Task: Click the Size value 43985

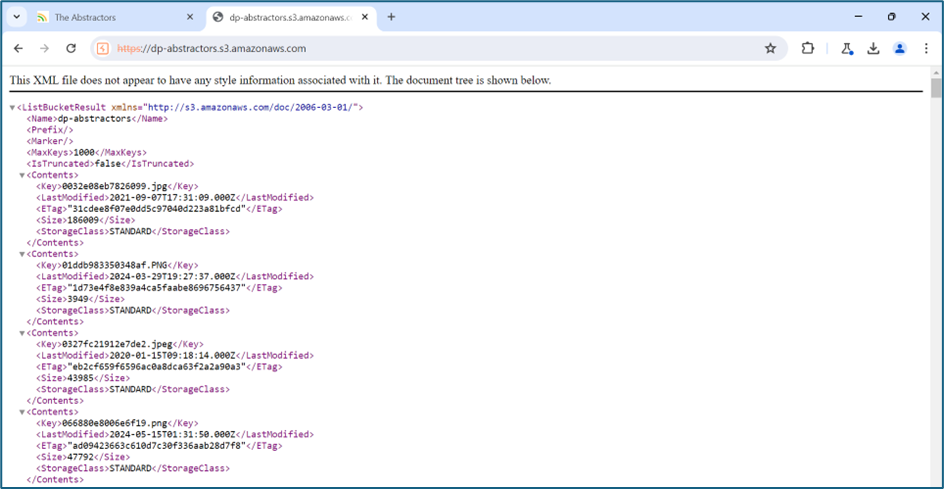Action: 80,378
